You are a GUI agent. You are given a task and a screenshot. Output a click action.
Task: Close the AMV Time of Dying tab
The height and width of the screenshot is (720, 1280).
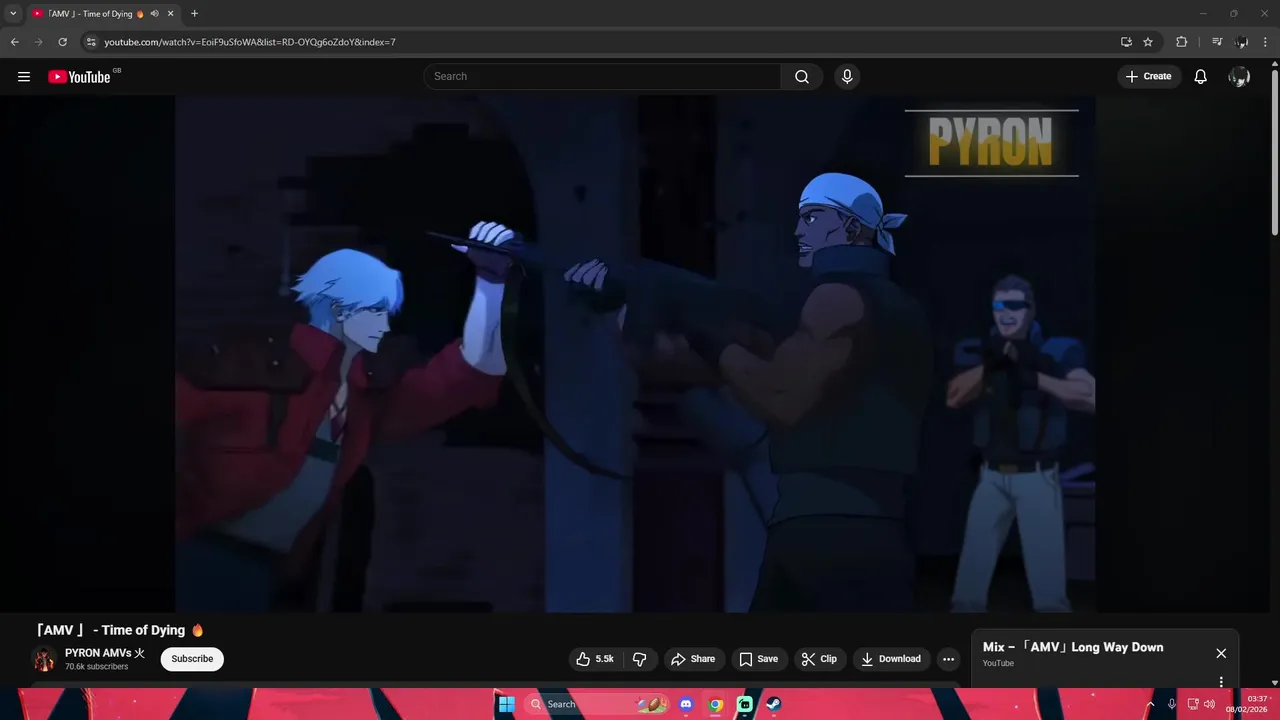(171, 14)
